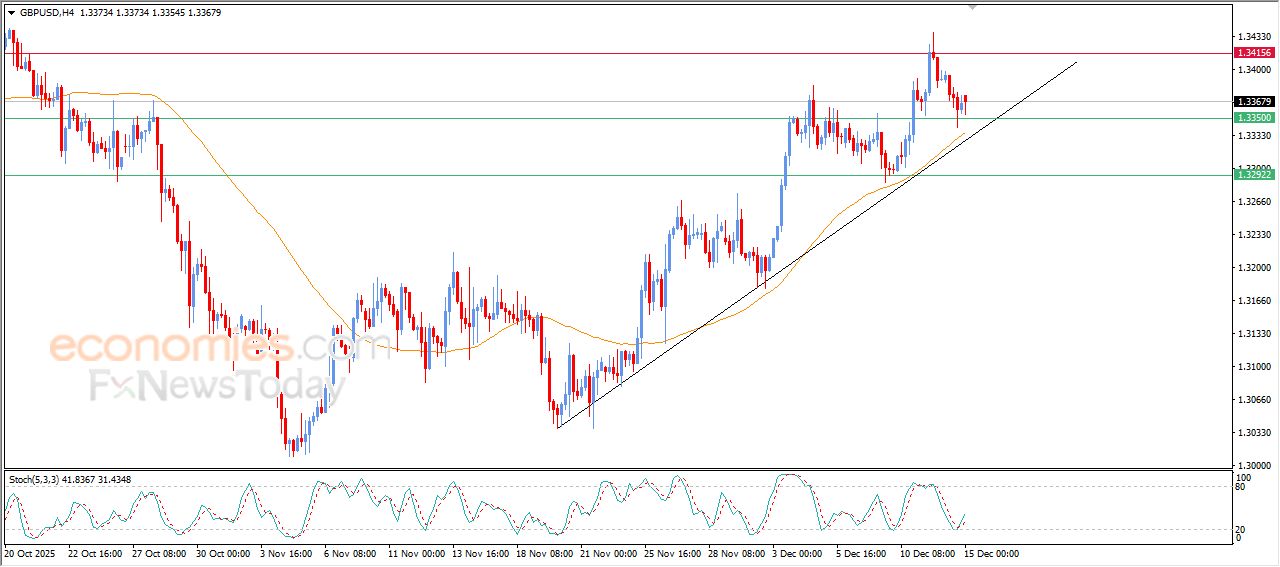Click the green 1.33500 price level tag
The image size is (1280, 567).
1254,118
